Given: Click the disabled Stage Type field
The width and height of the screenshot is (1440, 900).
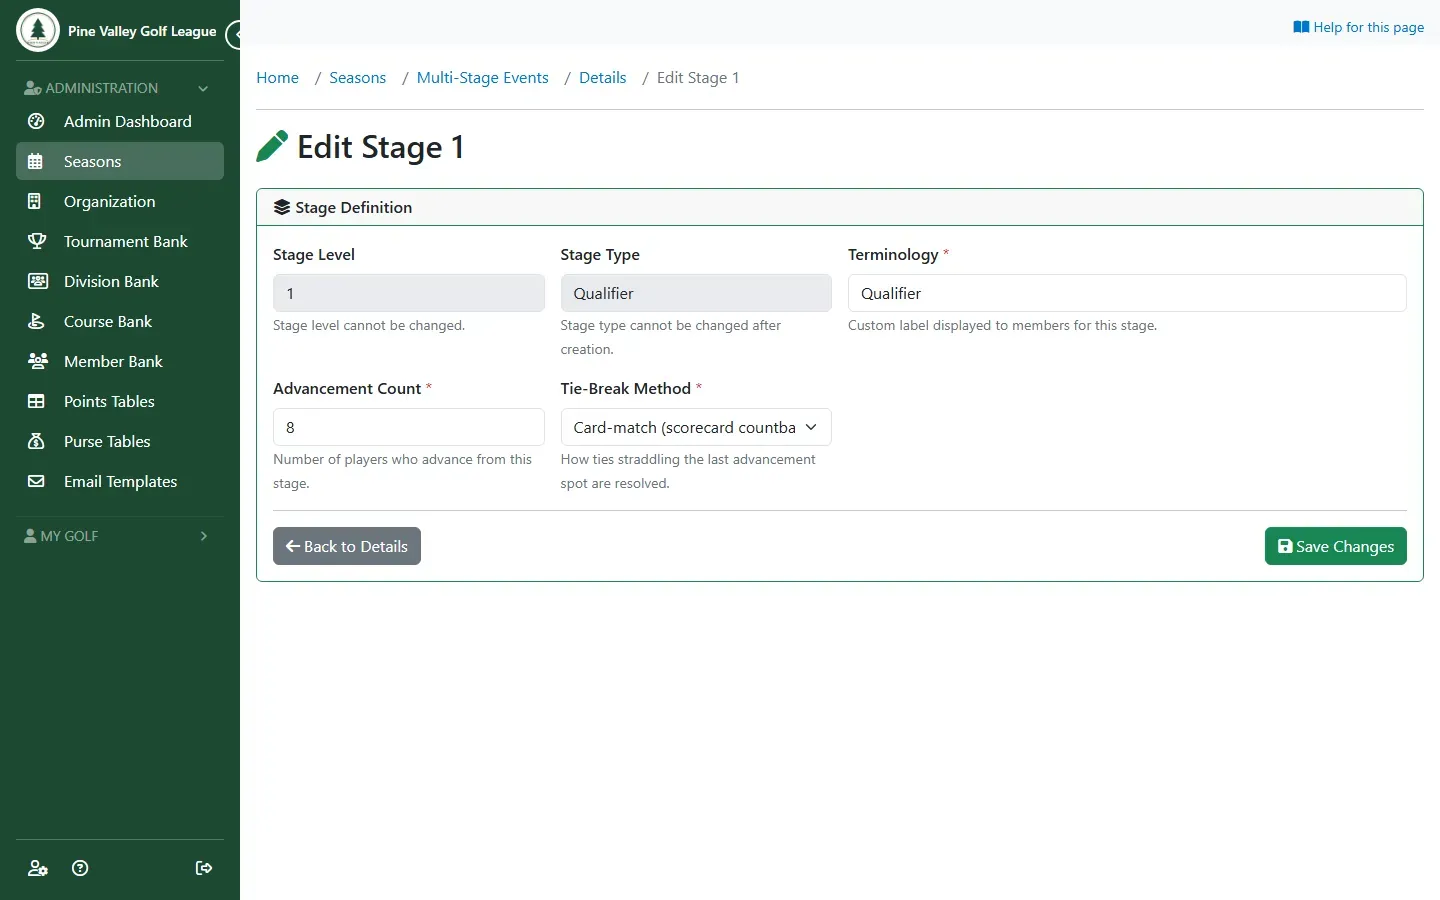Looking at the screenshot, I should click(x=696, y=293).
